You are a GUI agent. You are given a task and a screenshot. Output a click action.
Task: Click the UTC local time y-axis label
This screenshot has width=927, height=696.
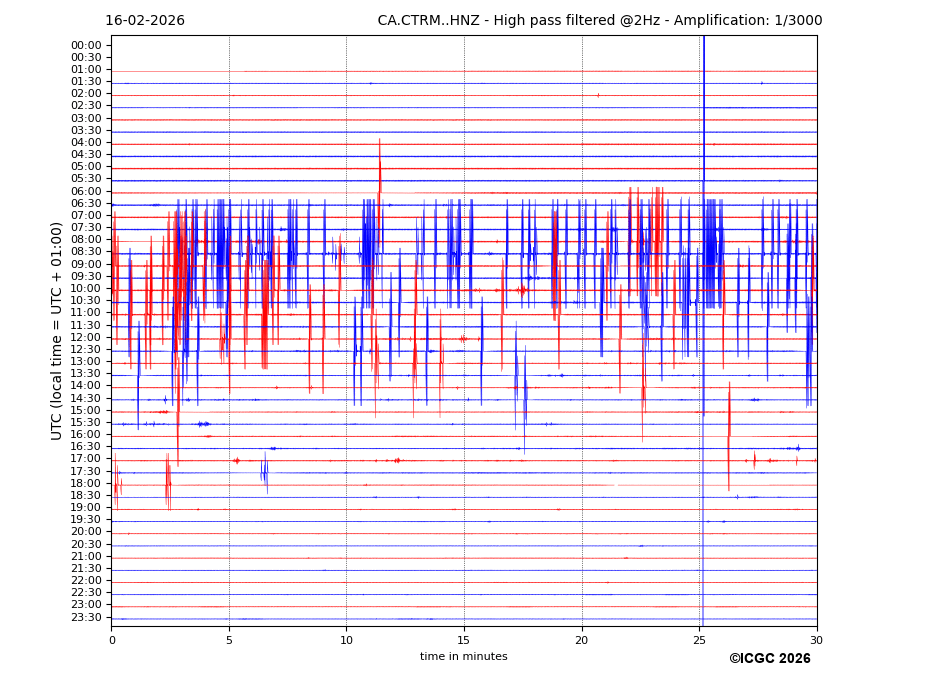(57, 331)
